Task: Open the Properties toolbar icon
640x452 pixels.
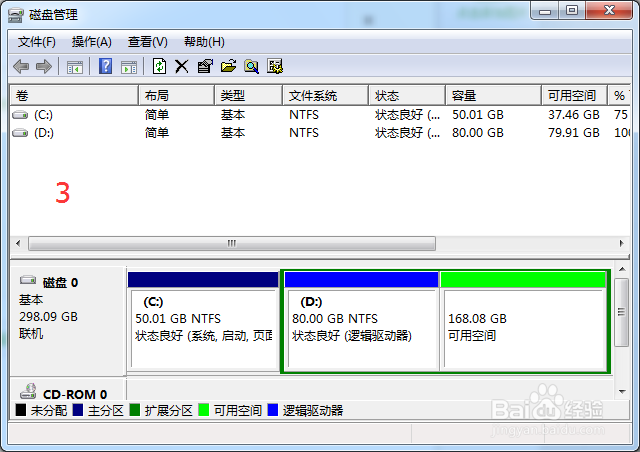Action: [x=205, y=66]
